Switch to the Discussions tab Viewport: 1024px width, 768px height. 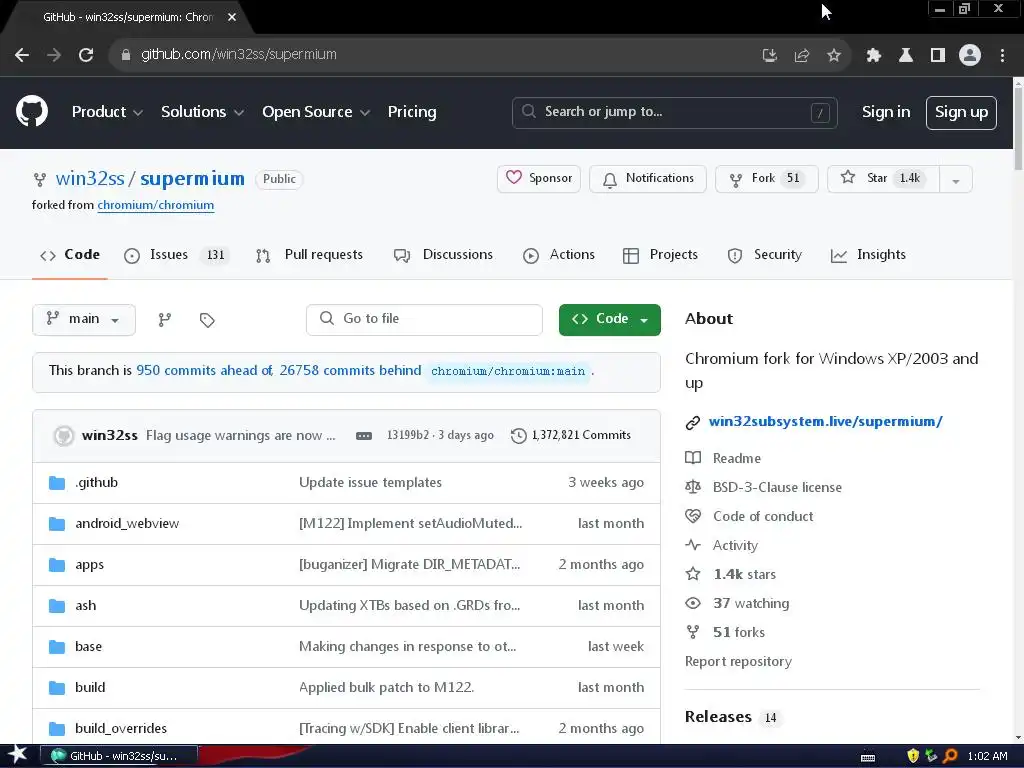pos(443,255)
